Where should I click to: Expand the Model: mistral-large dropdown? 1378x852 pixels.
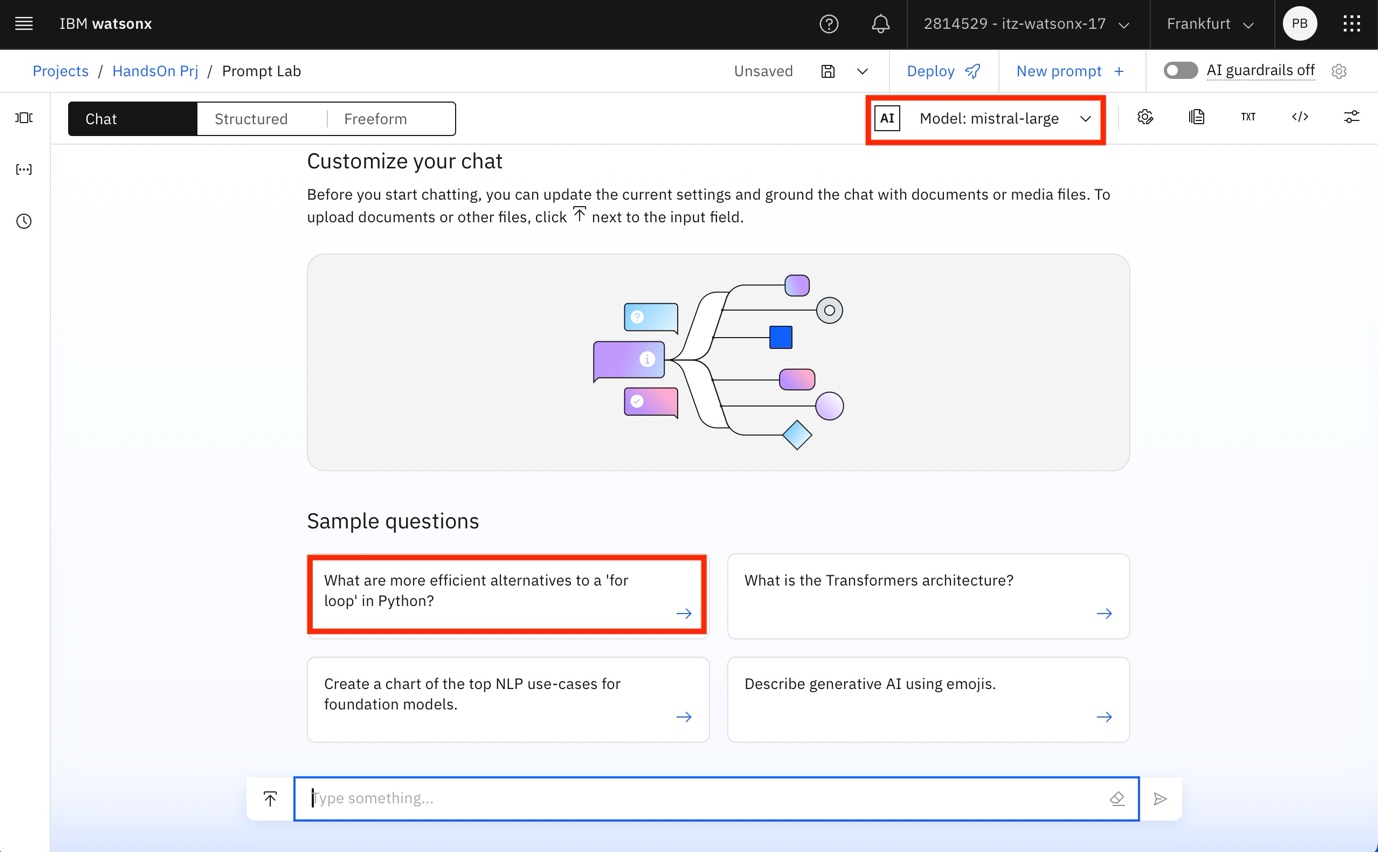[986, 119]
